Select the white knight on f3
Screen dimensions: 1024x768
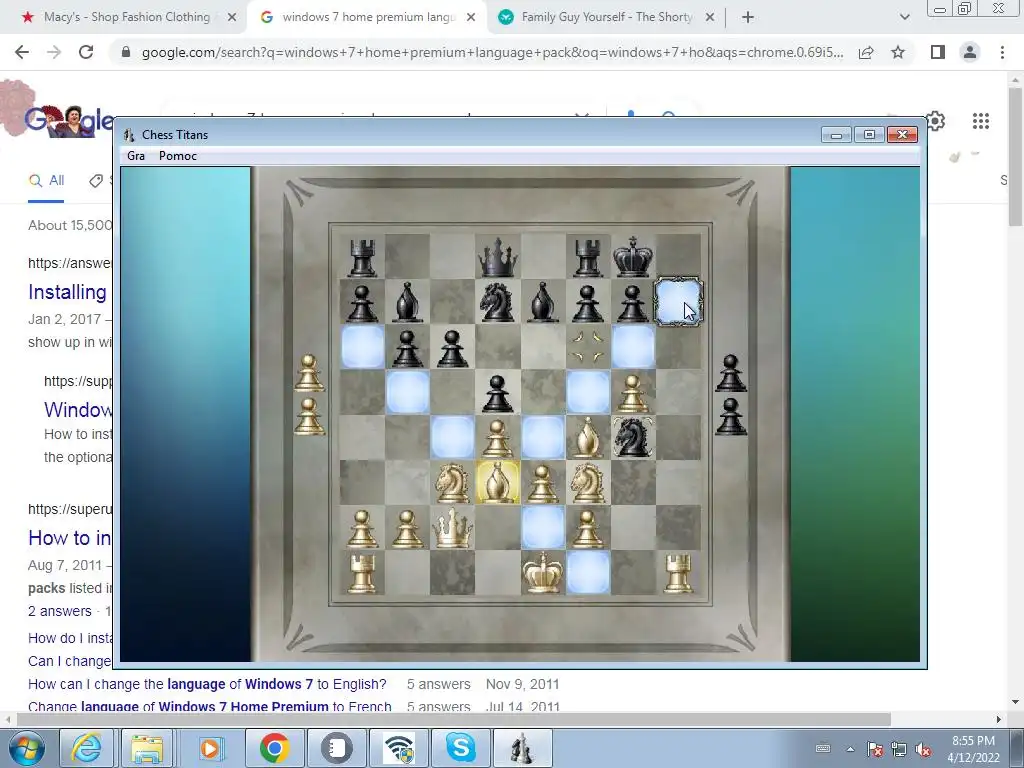point(588,482)
